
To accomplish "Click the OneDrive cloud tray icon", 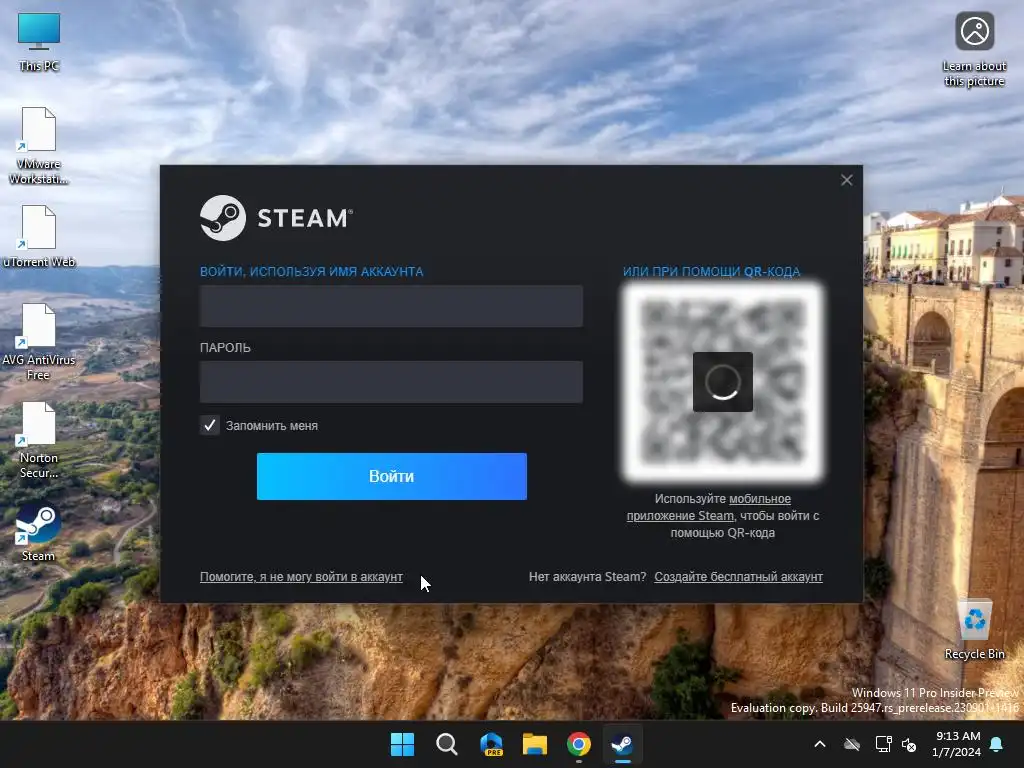I will click(852, 744).
